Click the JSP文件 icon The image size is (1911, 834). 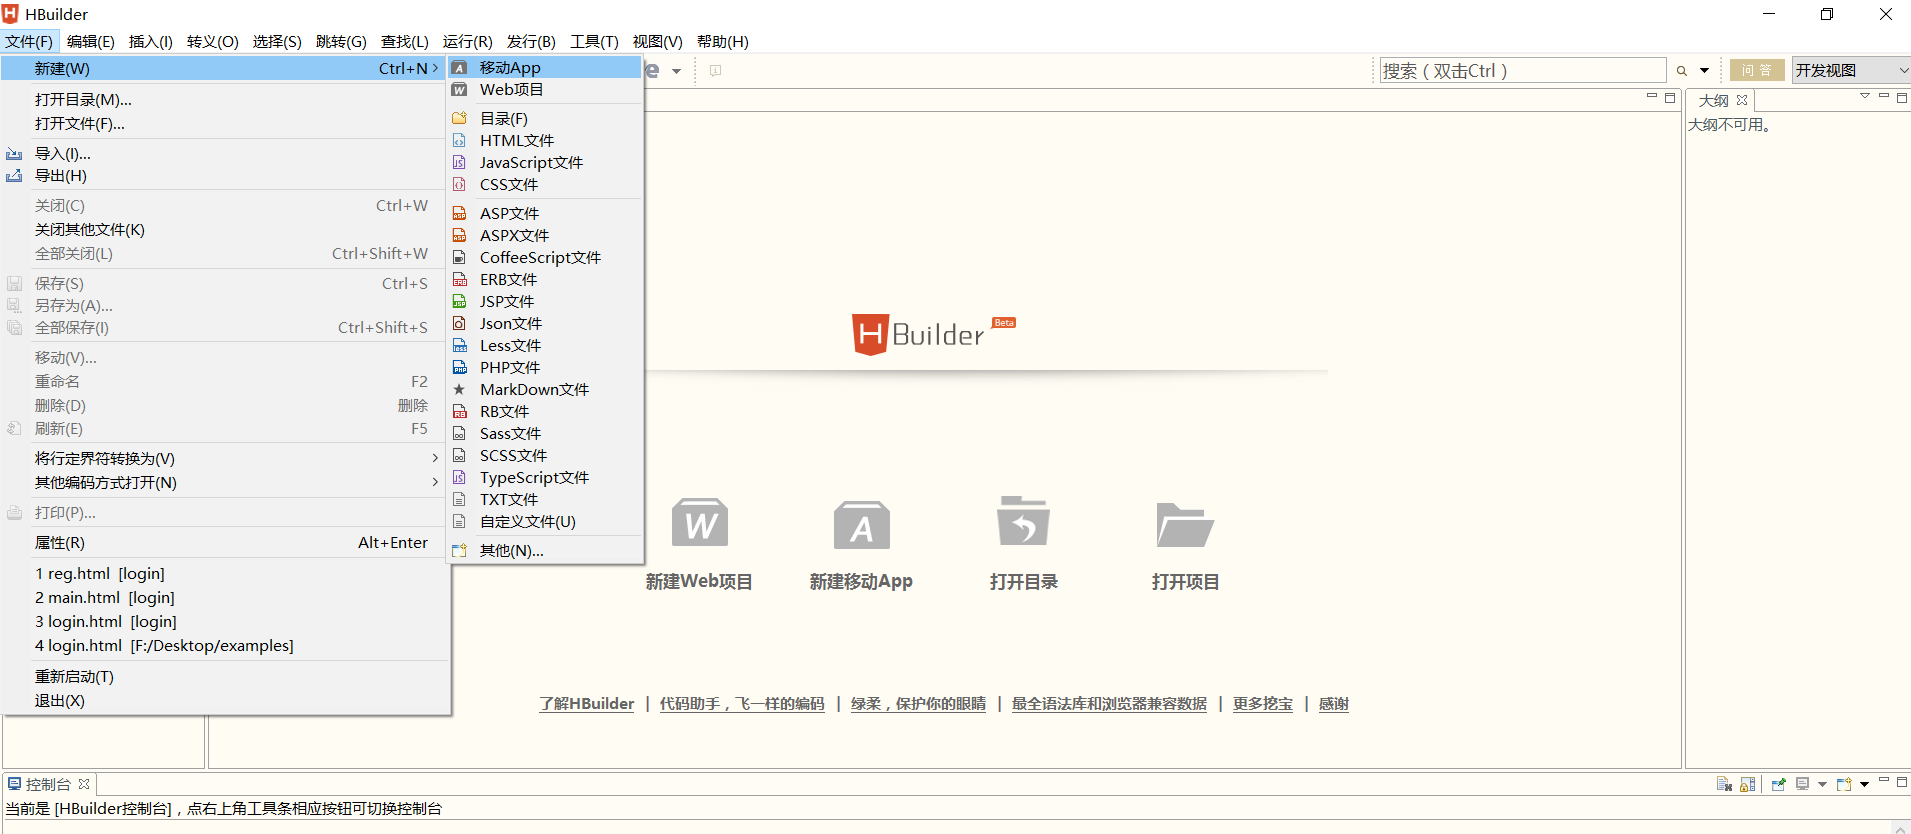(x=459, y=301)
